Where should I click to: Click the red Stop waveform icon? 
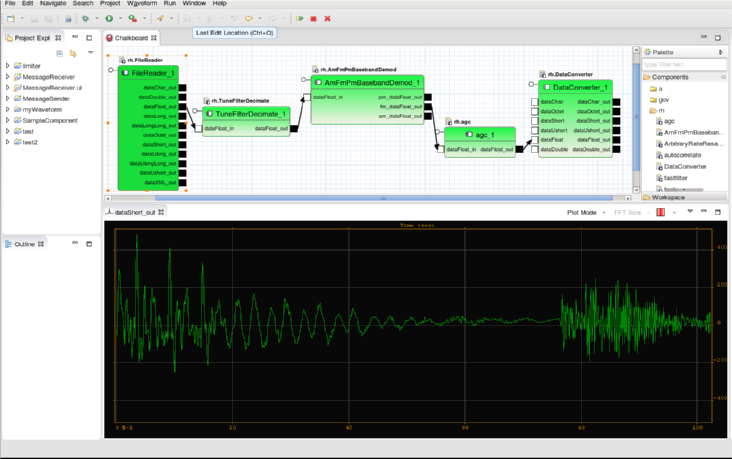(313, 18)
